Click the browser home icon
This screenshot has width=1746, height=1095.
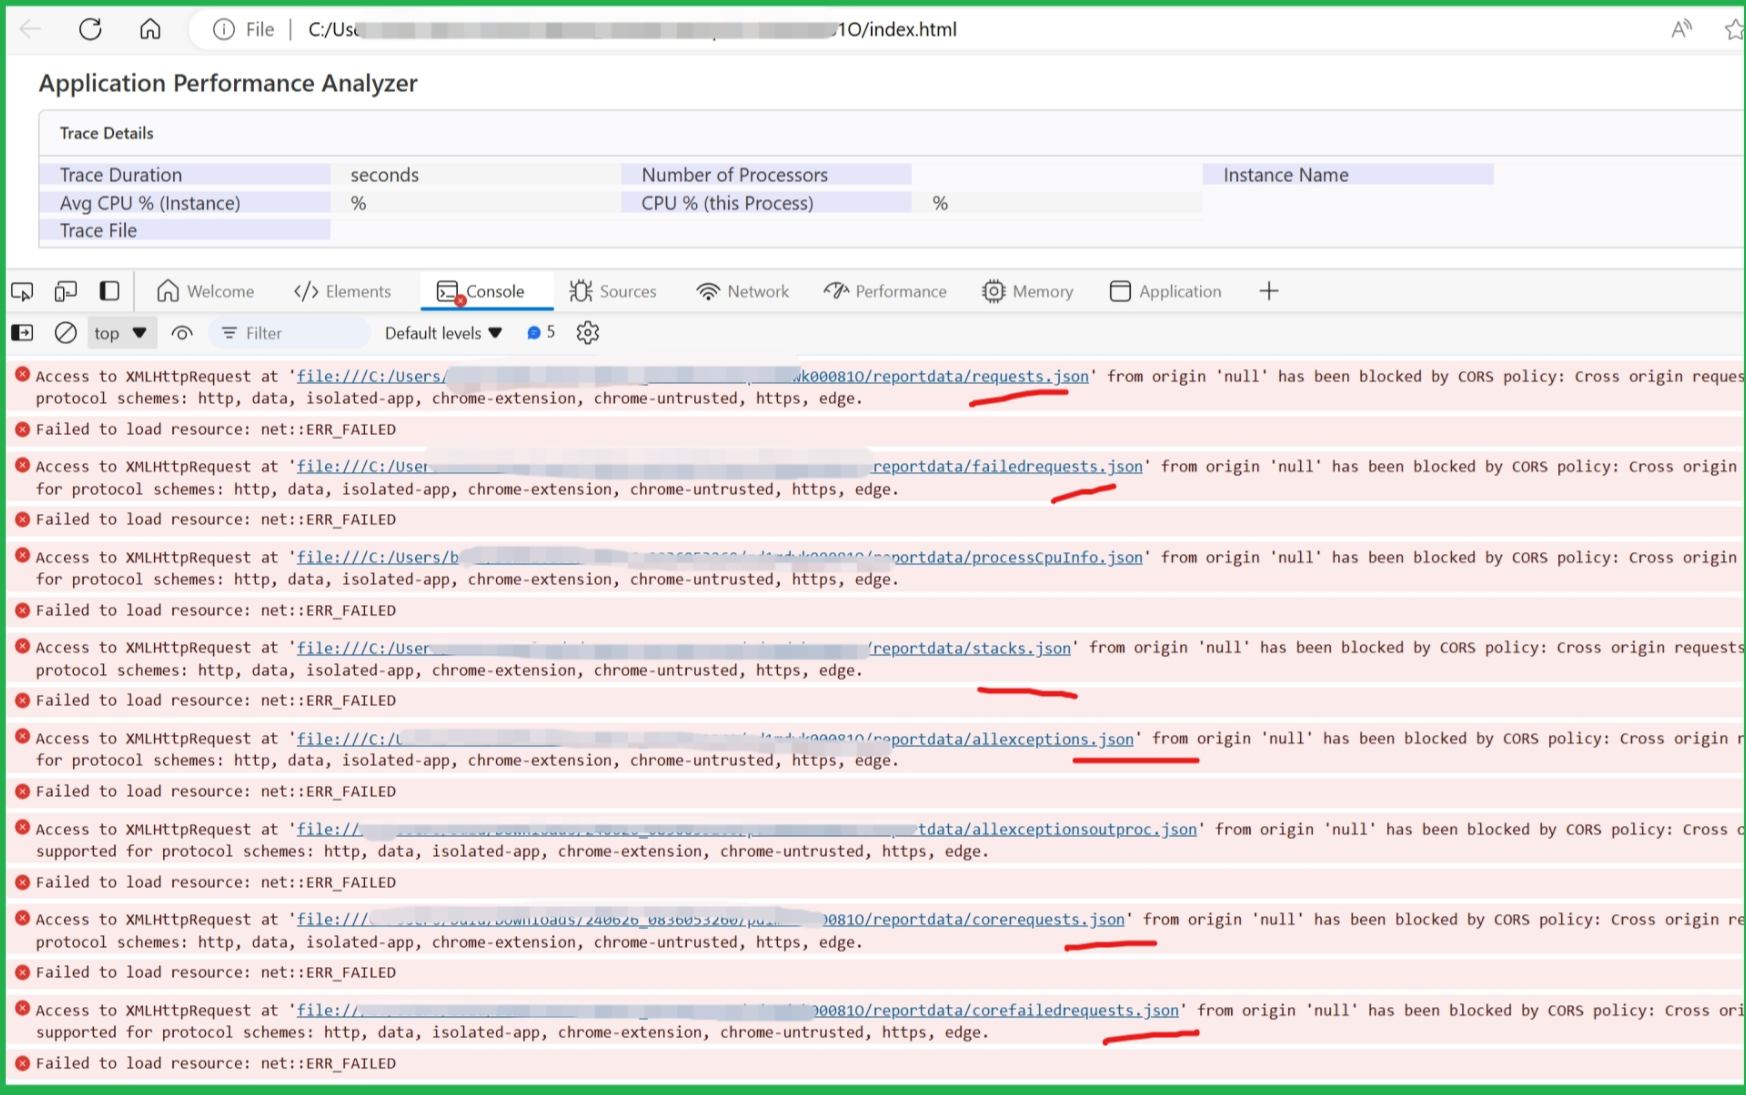150,29
